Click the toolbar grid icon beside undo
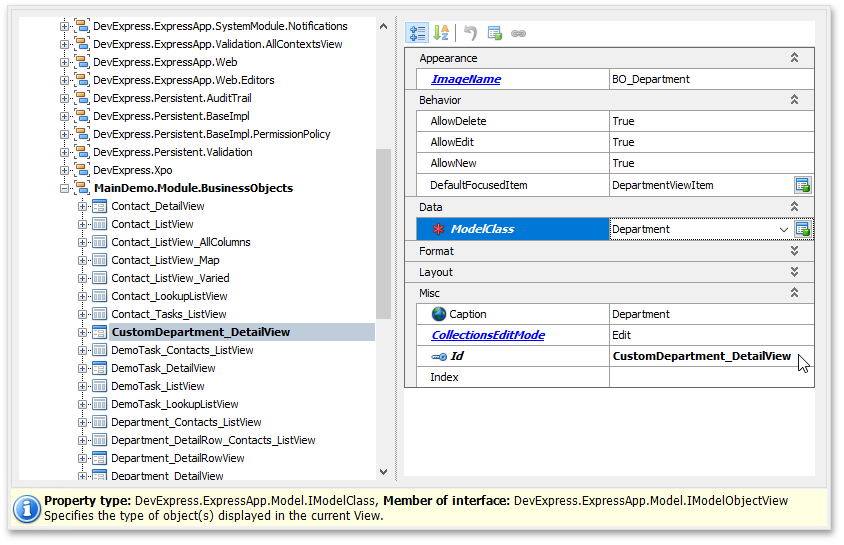This screenshot has width=844, height=545. click(x=494, y=33)
